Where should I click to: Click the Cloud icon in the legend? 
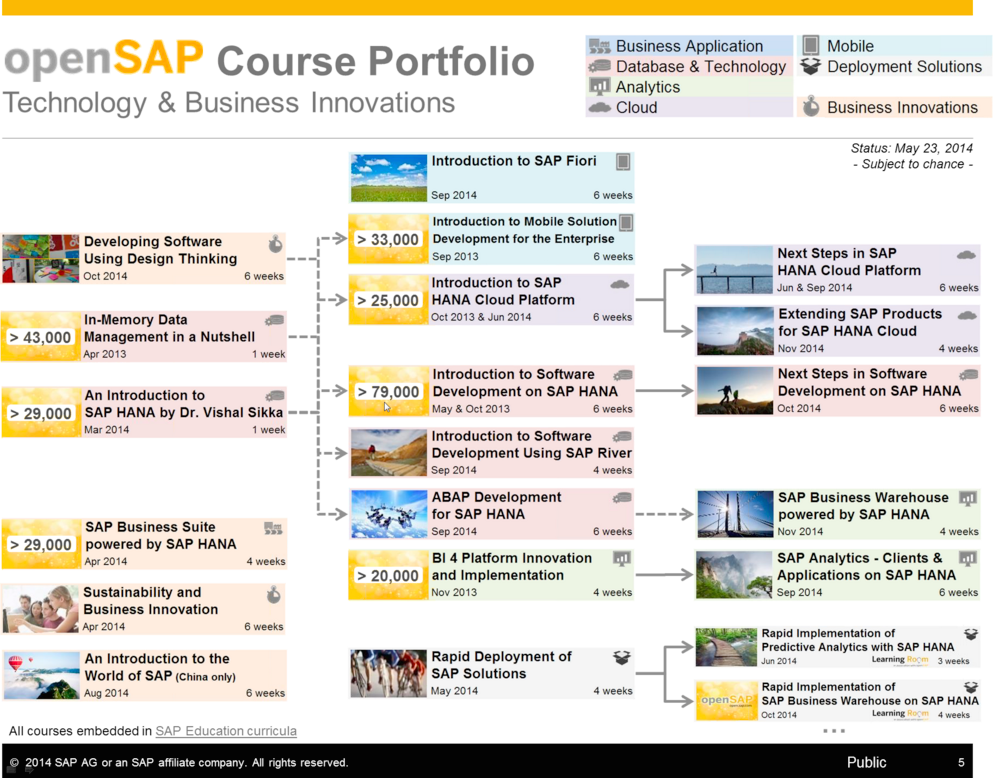pyautogui.click(x=599, y=107)
